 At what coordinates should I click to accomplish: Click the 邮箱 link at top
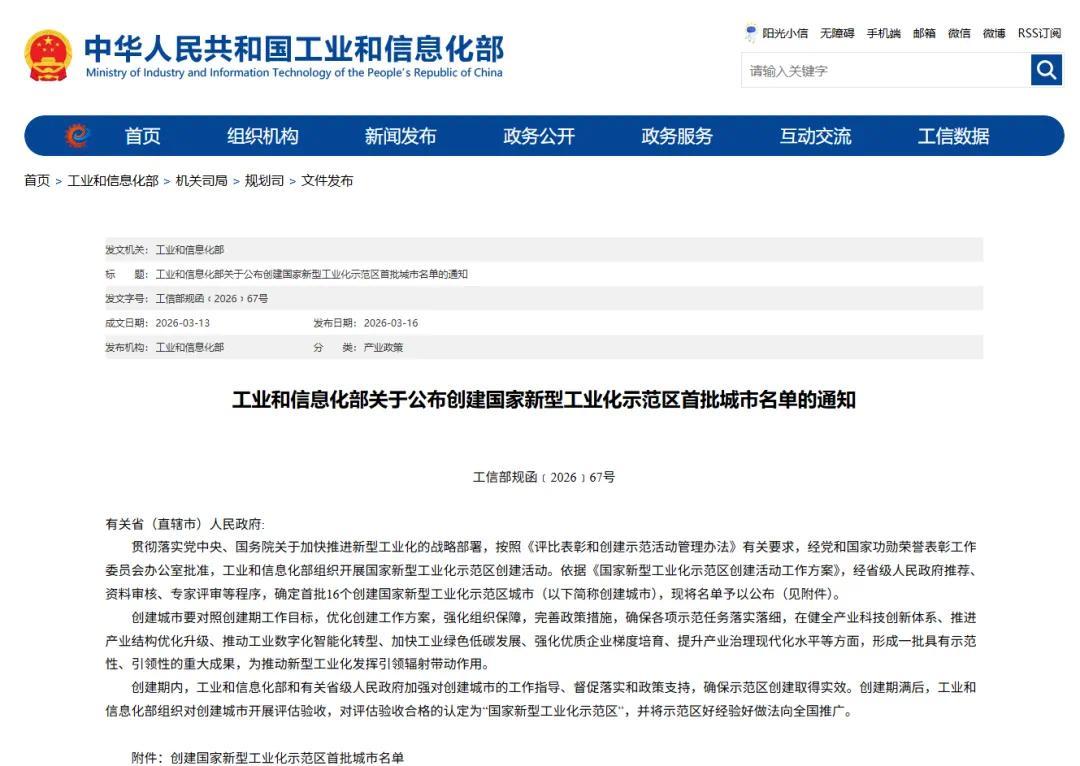pos(924,33)
